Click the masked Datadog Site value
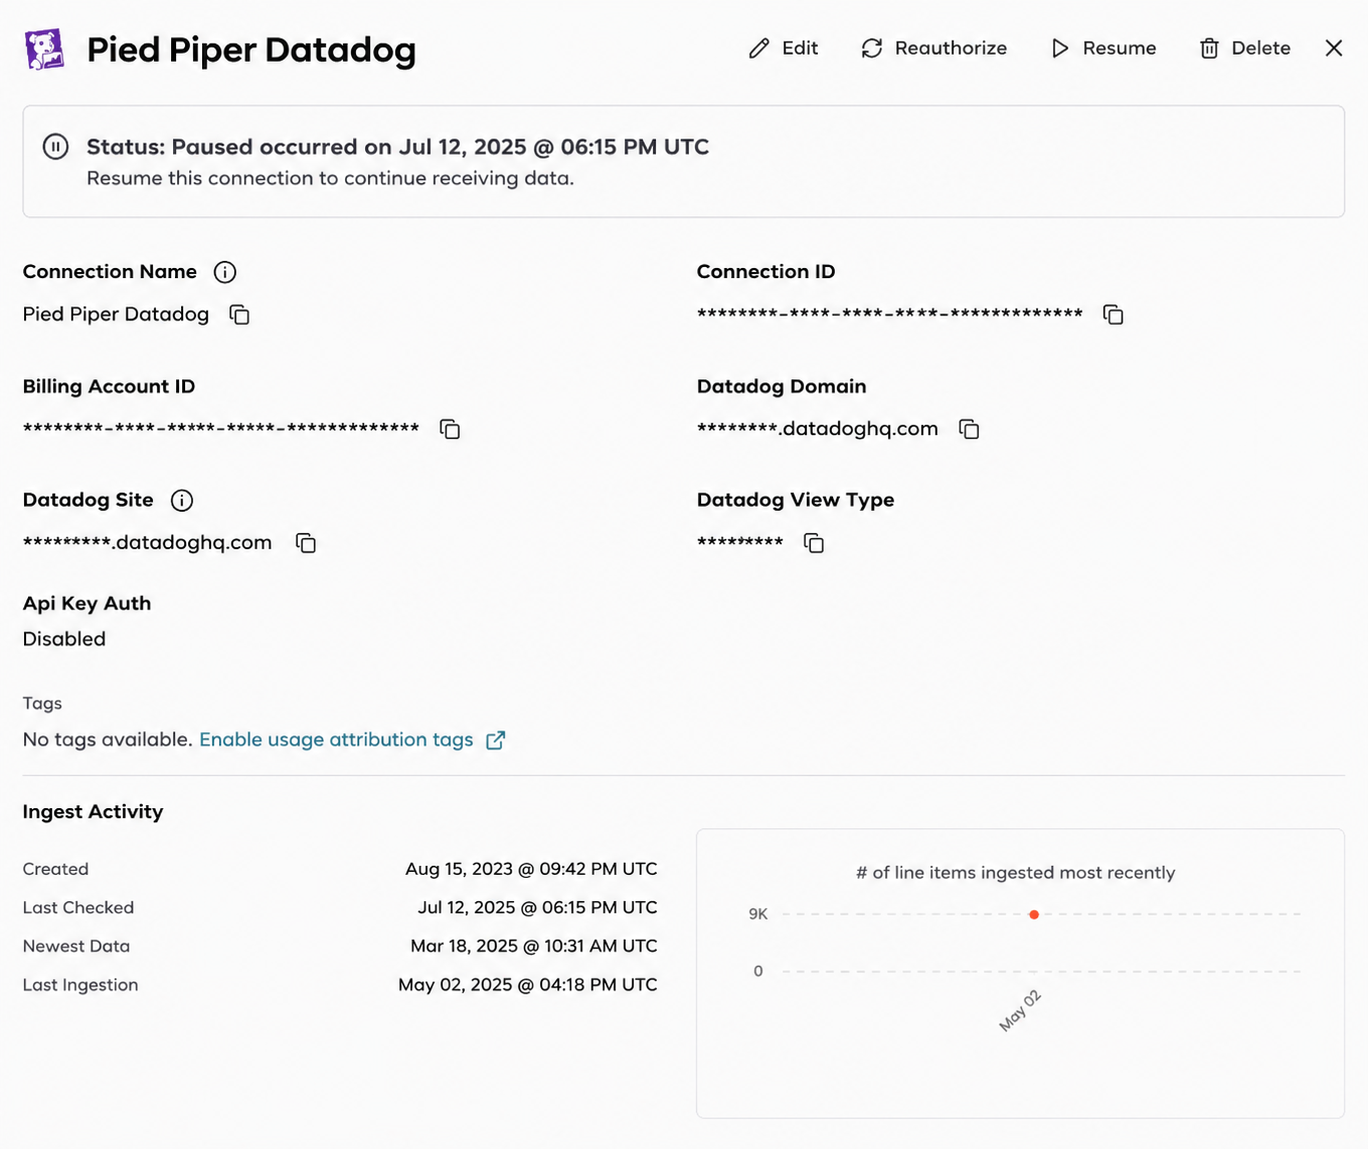Image resolution: width=1368 pixels, height=1149 pixels. pos(147,542)
